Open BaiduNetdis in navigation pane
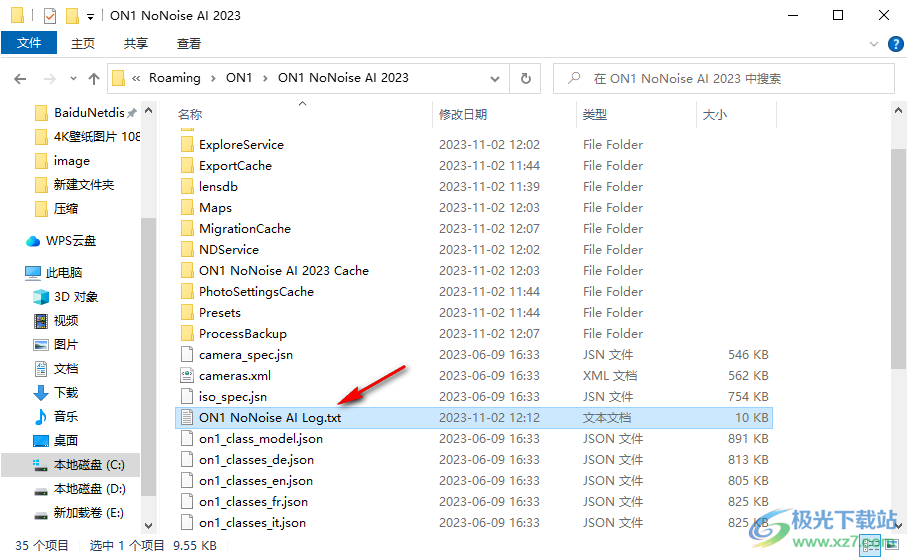The width and height of the screenshot is (908, 558). click(89, 112)
